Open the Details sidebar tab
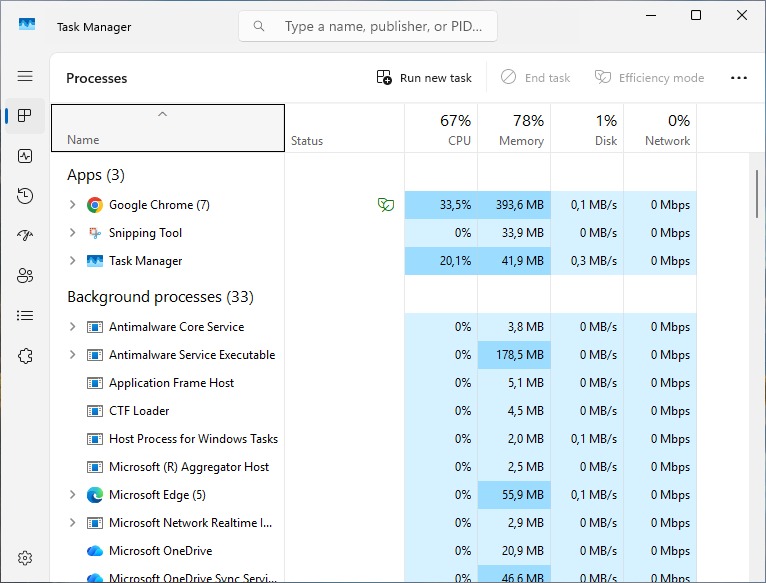Screen dimensions: 766x583 (x=25, y=316)
